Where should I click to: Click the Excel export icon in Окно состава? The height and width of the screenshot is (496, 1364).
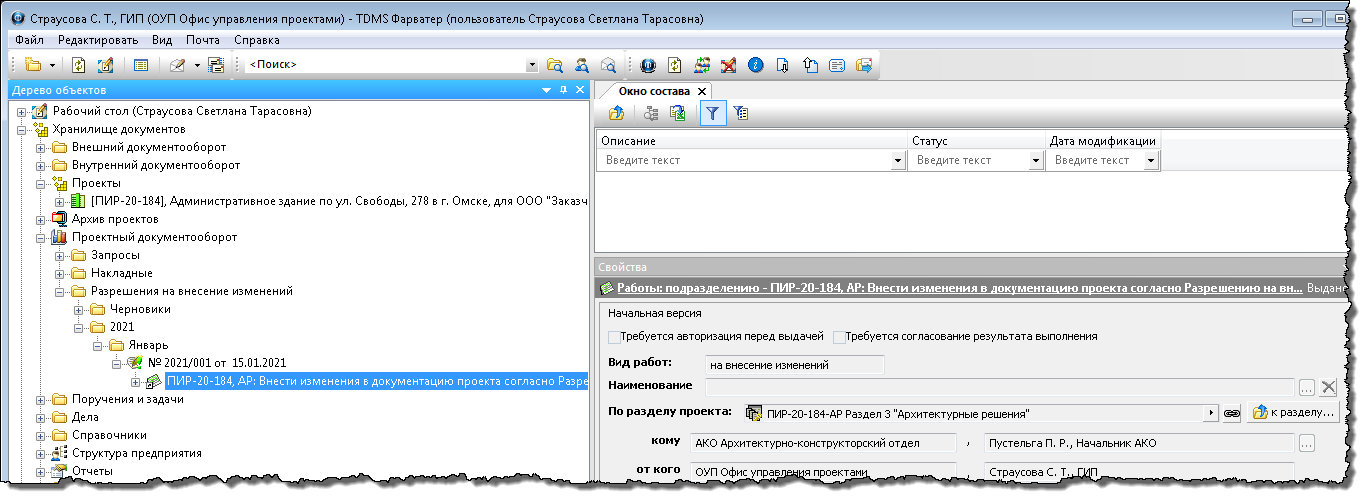point(678,114)
